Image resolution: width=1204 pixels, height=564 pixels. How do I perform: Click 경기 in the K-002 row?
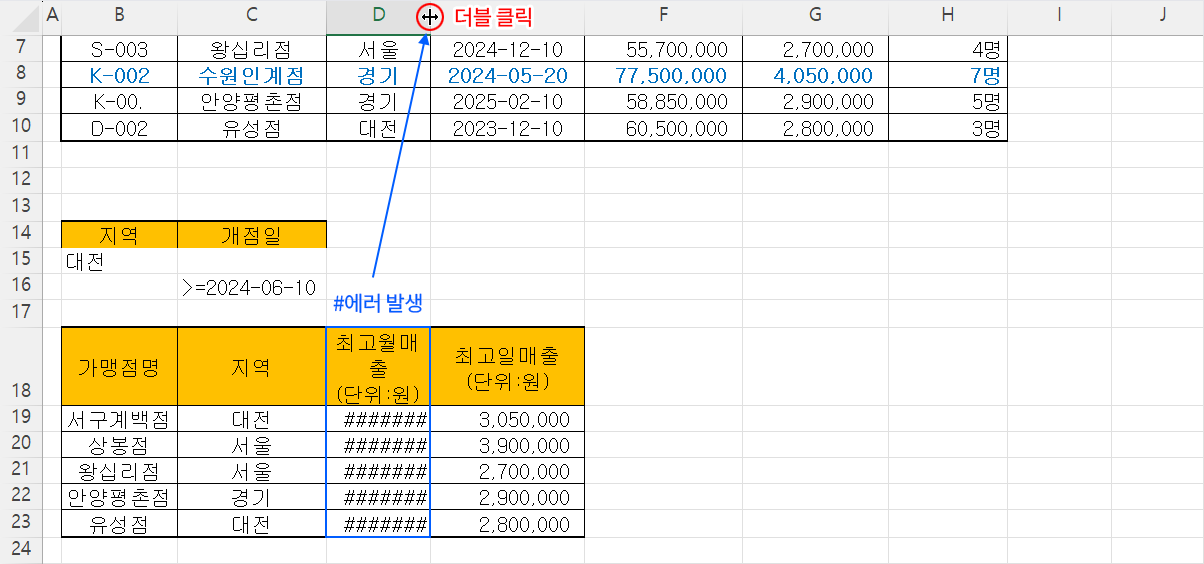click(378, 75)
